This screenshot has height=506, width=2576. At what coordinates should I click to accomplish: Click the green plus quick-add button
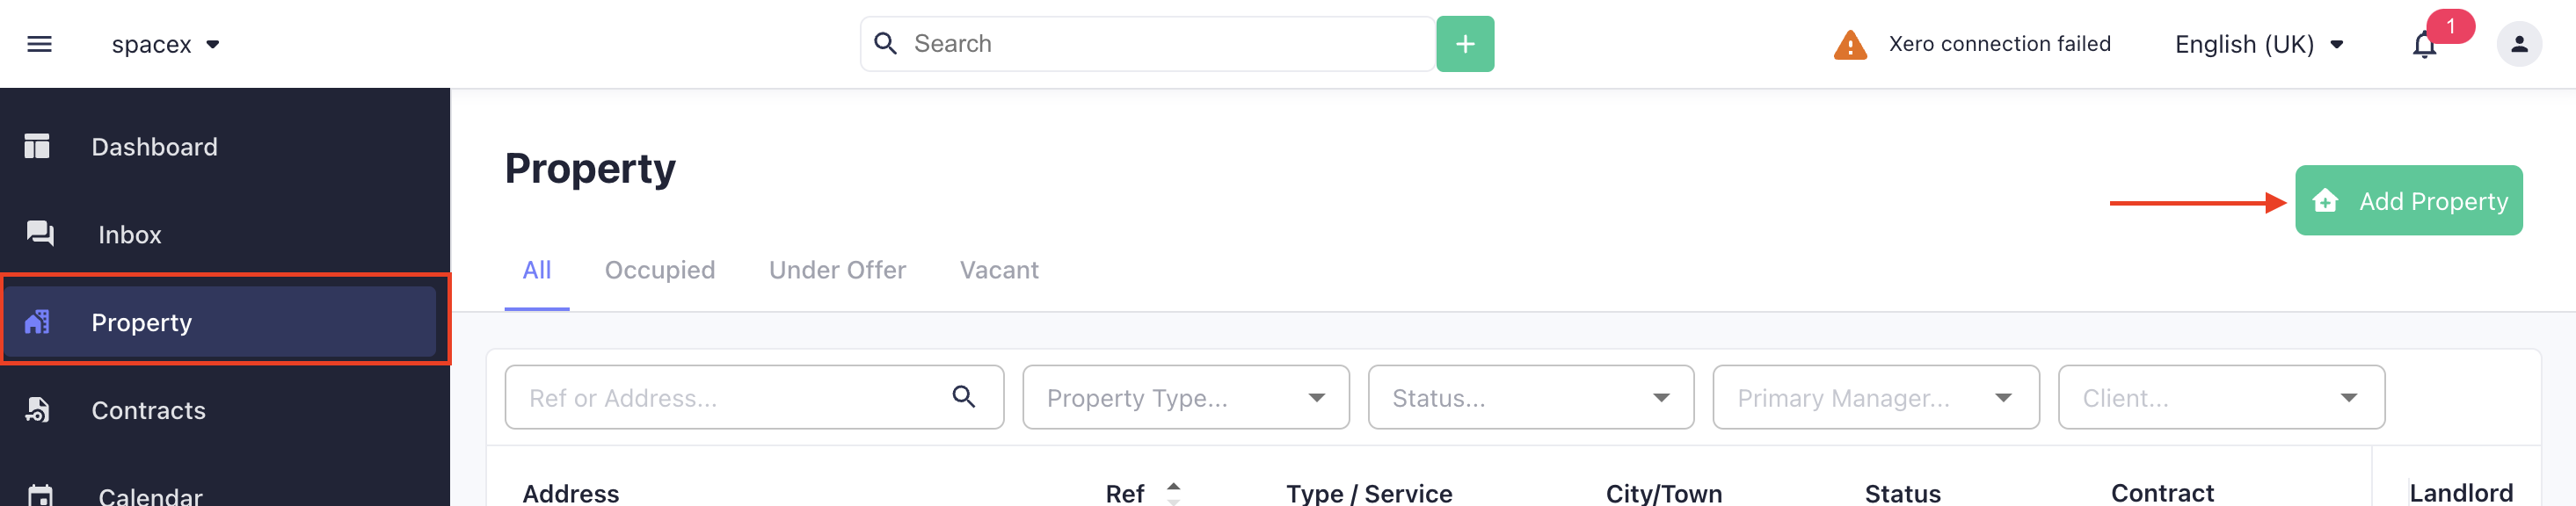1465,44
